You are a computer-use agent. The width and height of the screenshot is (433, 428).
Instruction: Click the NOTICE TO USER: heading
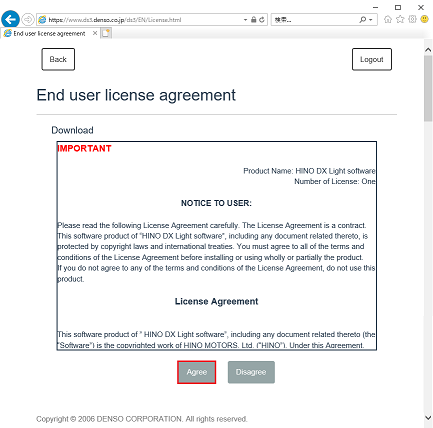216,203
